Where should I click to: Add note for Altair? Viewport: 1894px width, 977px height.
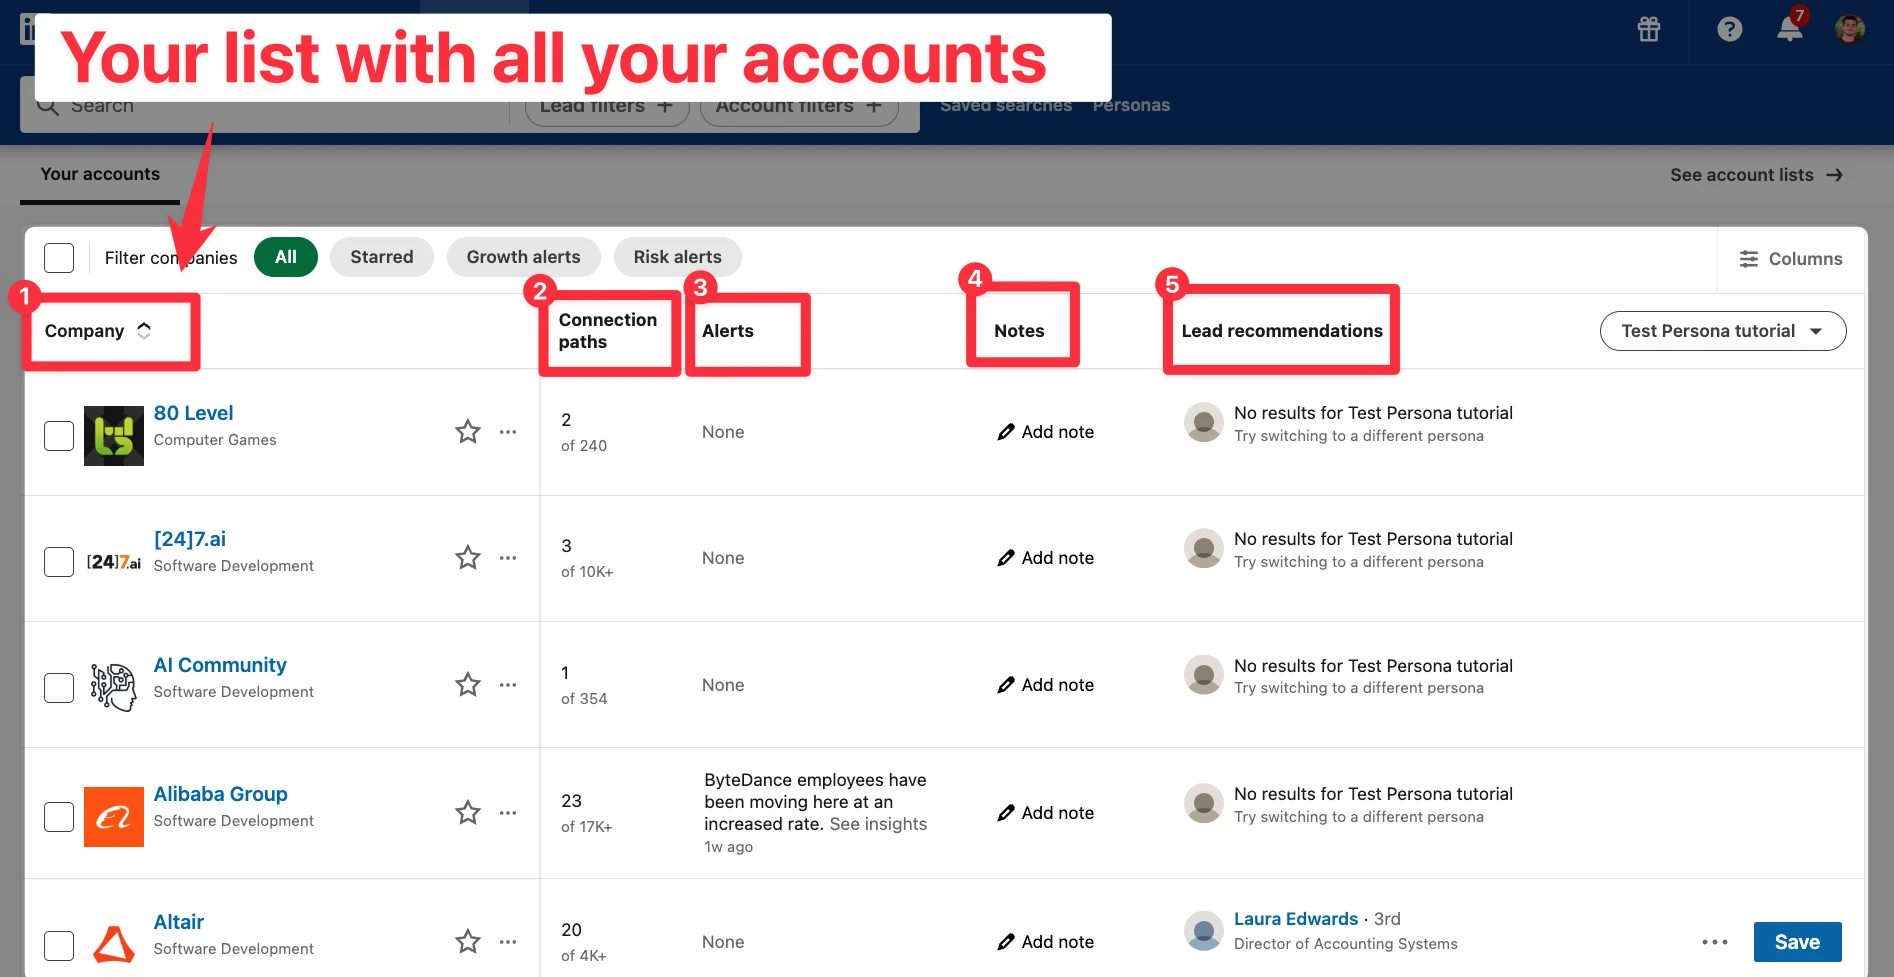click(x=1046, y=942)
